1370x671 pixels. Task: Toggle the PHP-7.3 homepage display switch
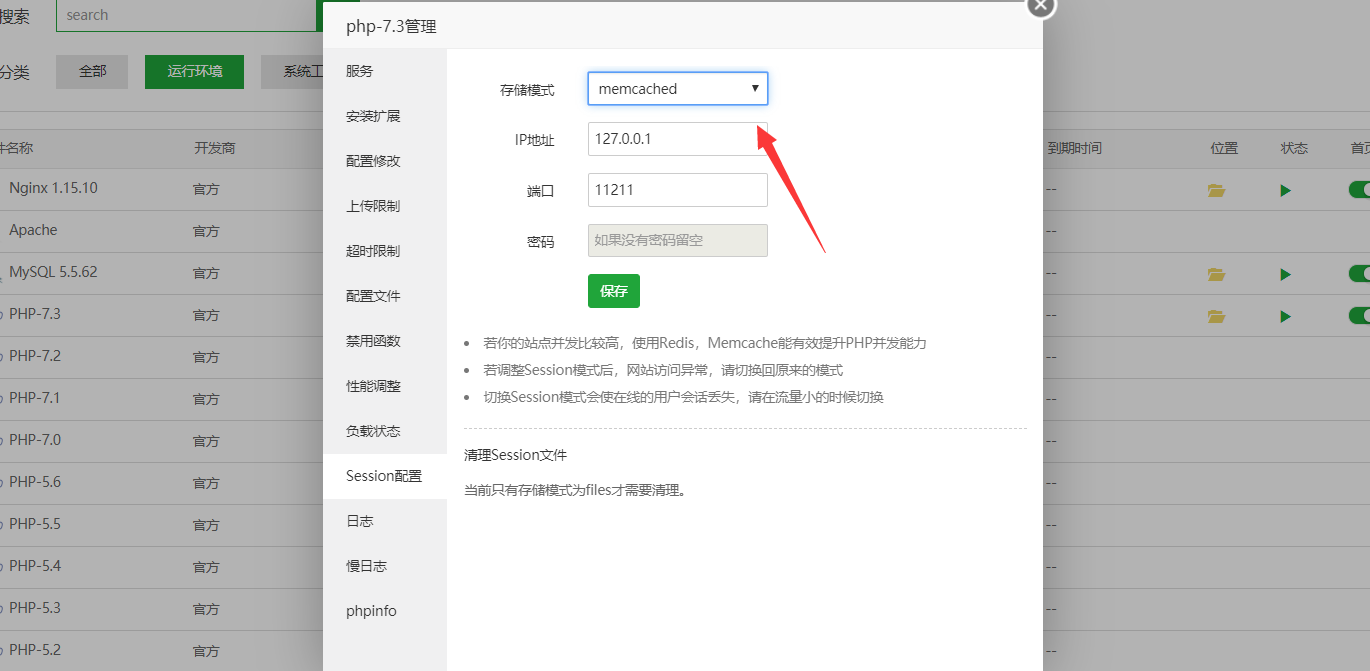(x=1360, y=315)
